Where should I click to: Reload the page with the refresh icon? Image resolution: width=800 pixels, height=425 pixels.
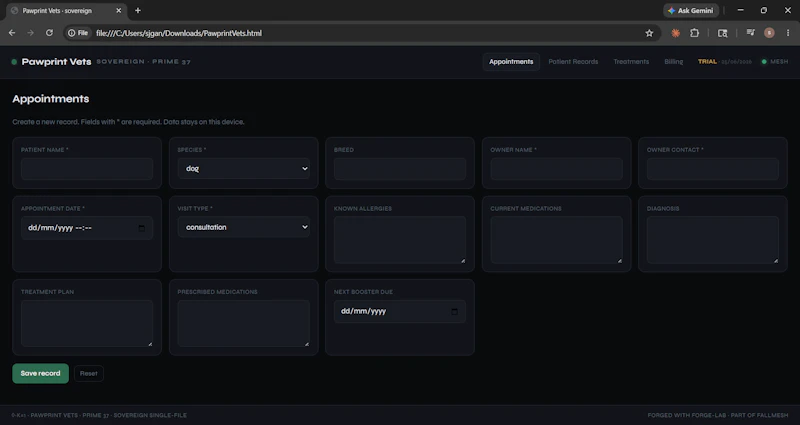pos(49,33)
